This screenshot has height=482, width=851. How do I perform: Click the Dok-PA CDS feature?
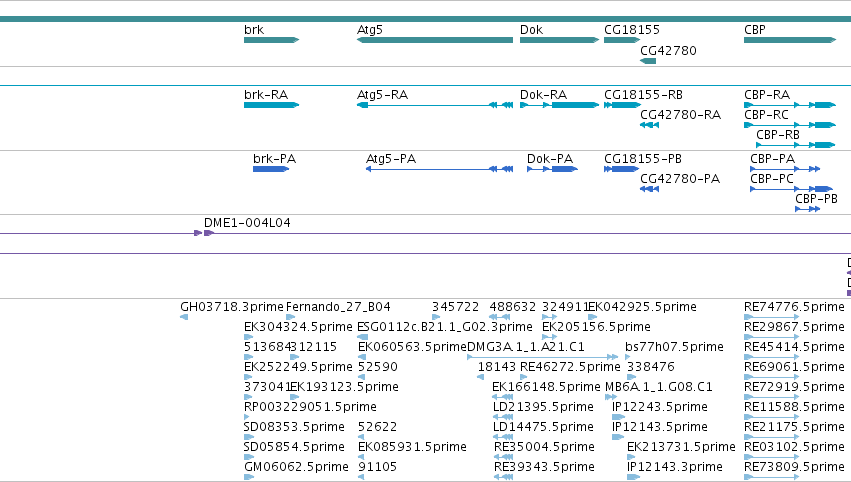pyautogui.click(x=552, y=169)
